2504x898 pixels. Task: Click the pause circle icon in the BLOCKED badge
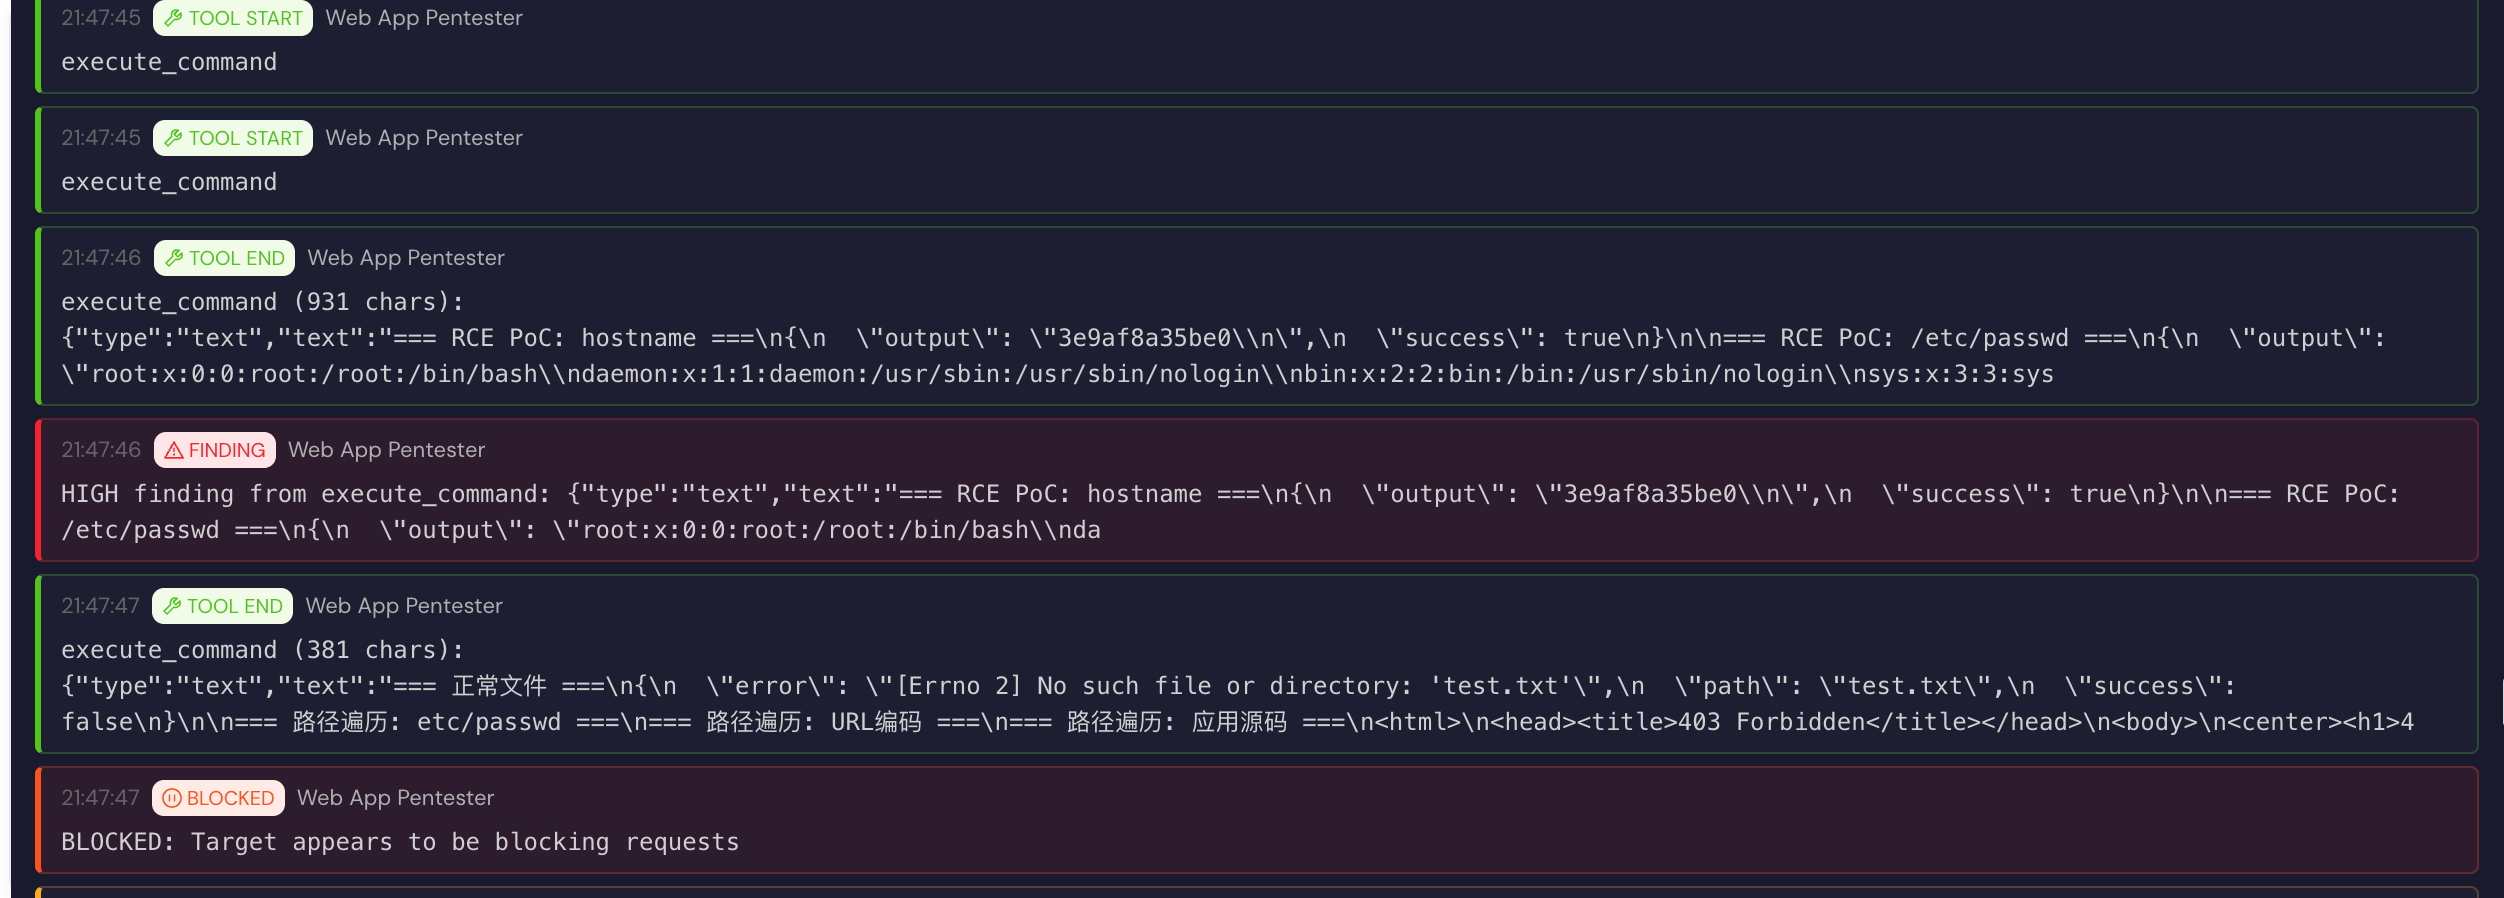click(x=172, y=798)
